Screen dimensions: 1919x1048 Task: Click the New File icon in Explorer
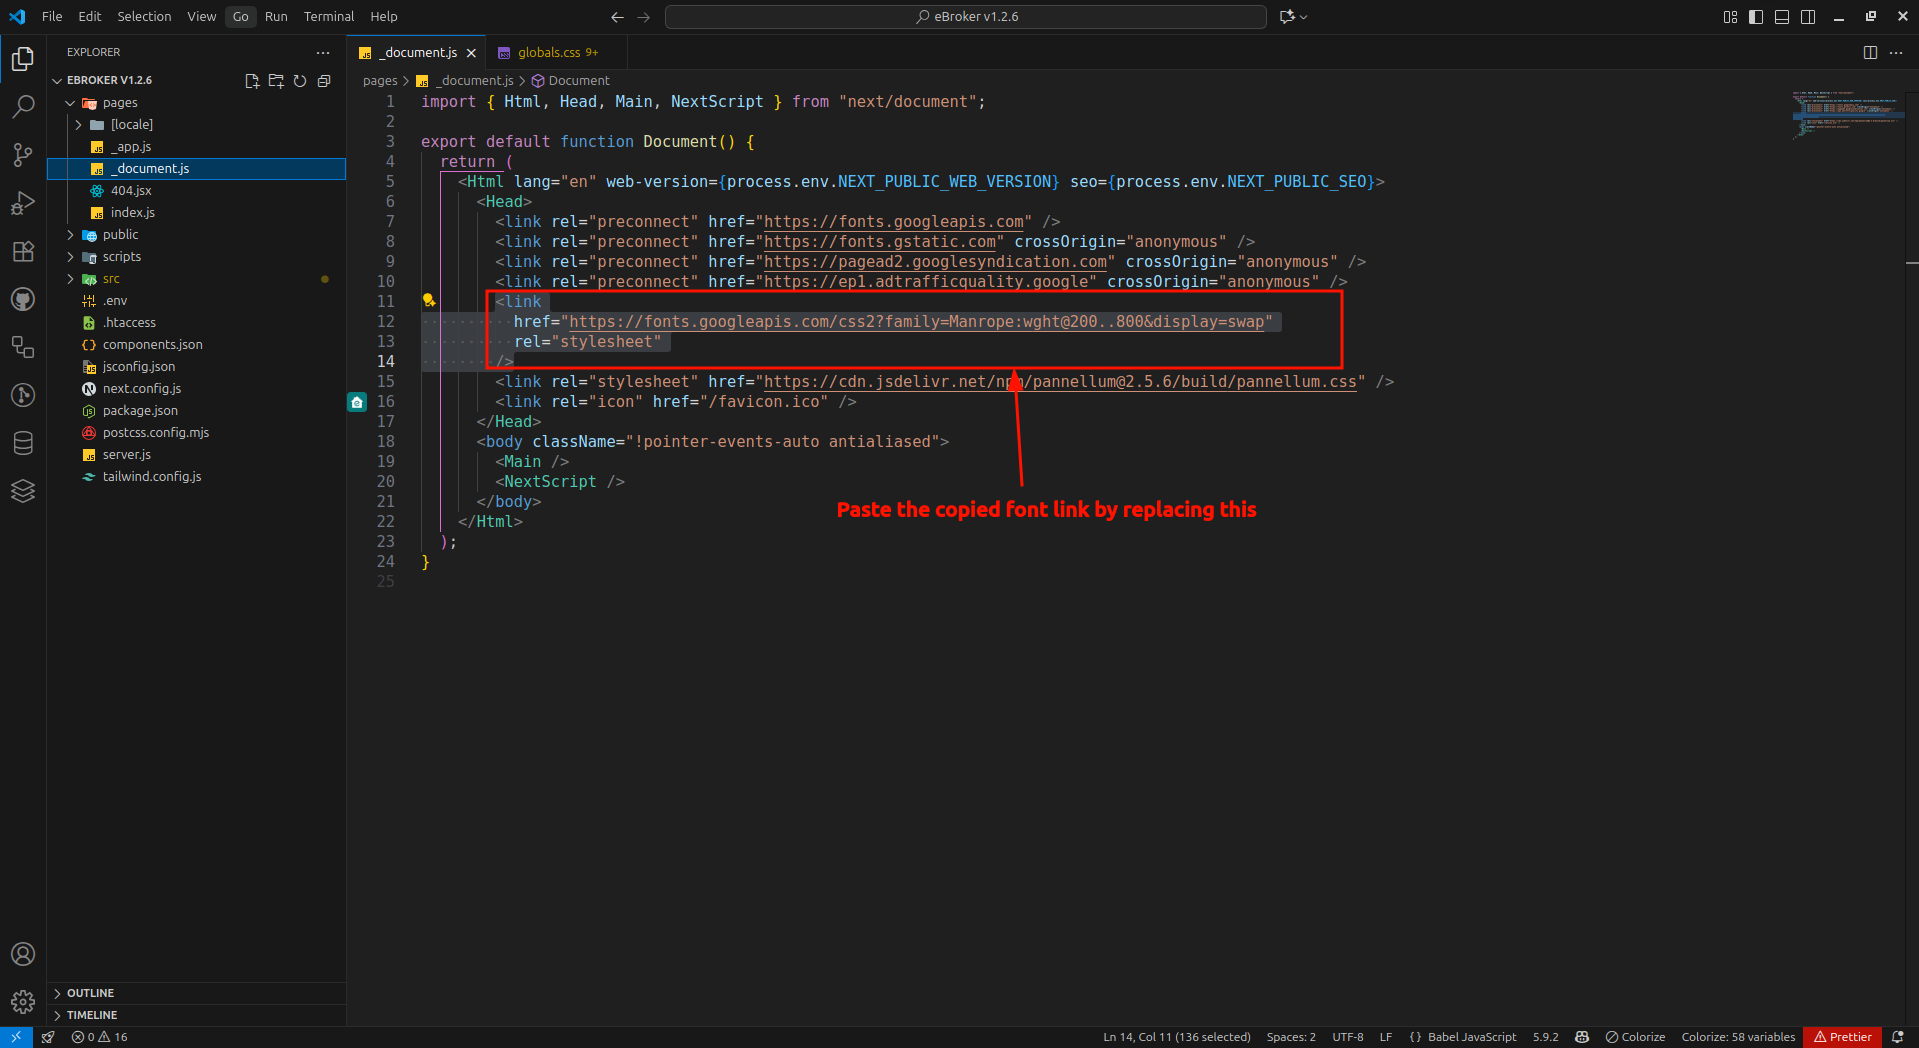[x=252, y=81]
